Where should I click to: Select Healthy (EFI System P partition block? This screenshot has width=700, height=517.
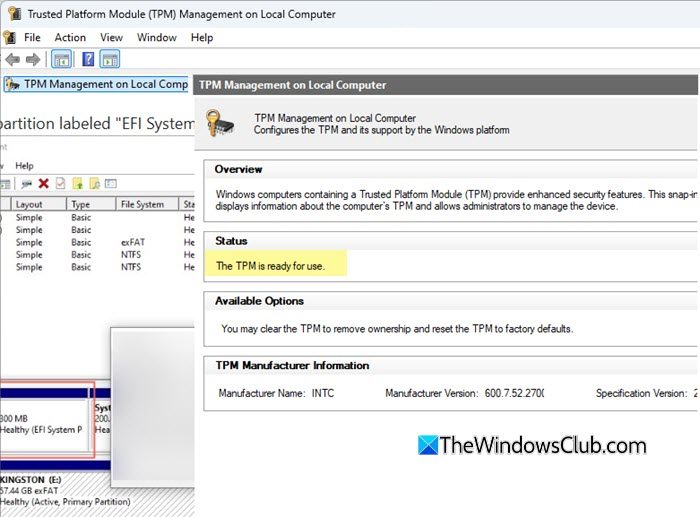45,424
